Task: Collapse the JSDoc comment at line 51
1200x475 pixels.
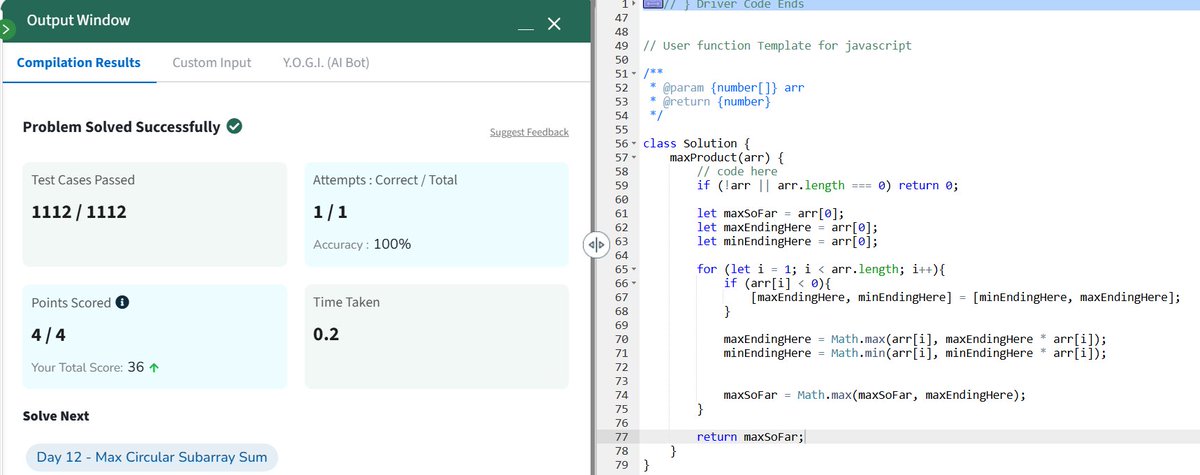Action: click(x=634, y=73)
